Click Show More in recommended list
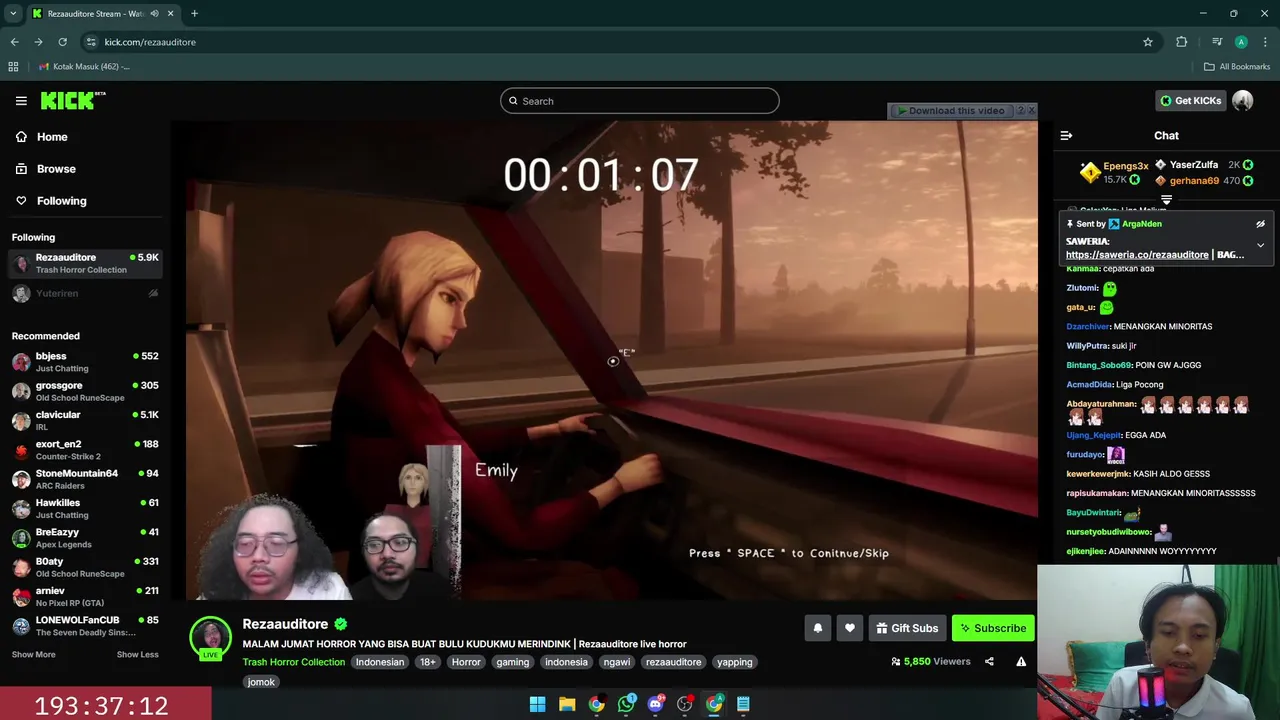 [x=33, y=655]
